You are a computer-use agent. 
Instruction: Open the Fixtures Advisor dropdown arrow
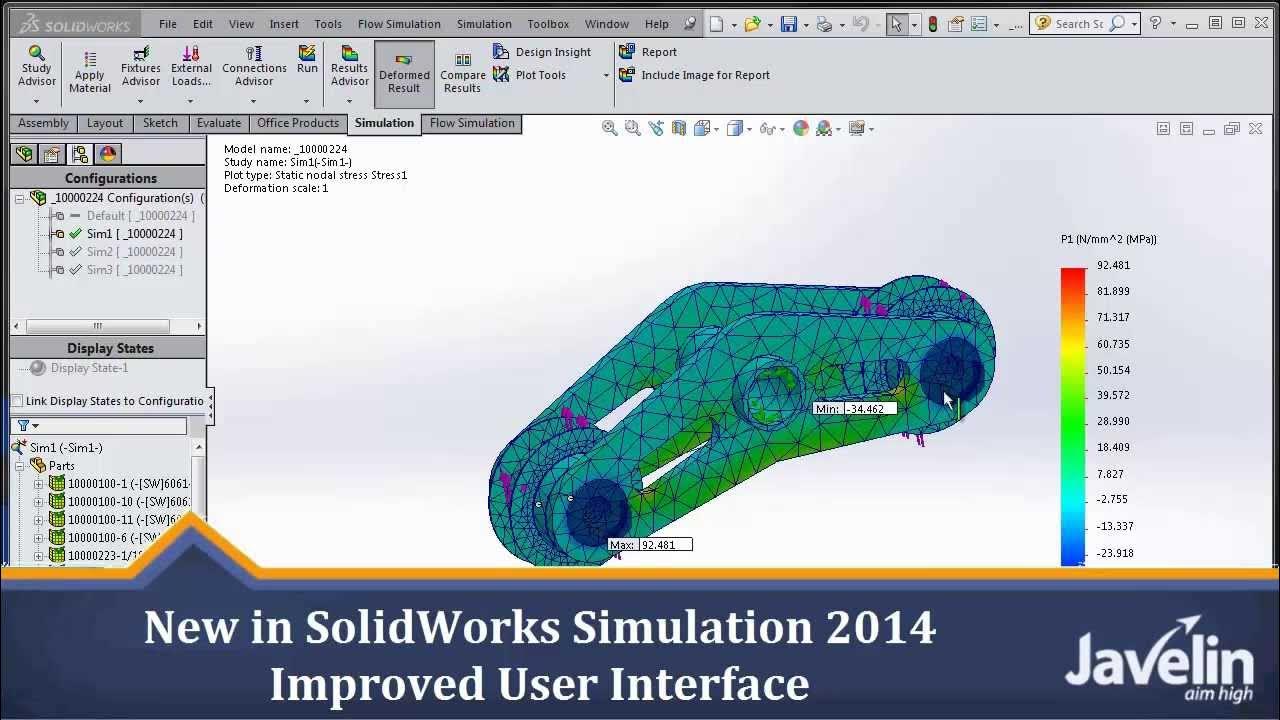point(140,101)
